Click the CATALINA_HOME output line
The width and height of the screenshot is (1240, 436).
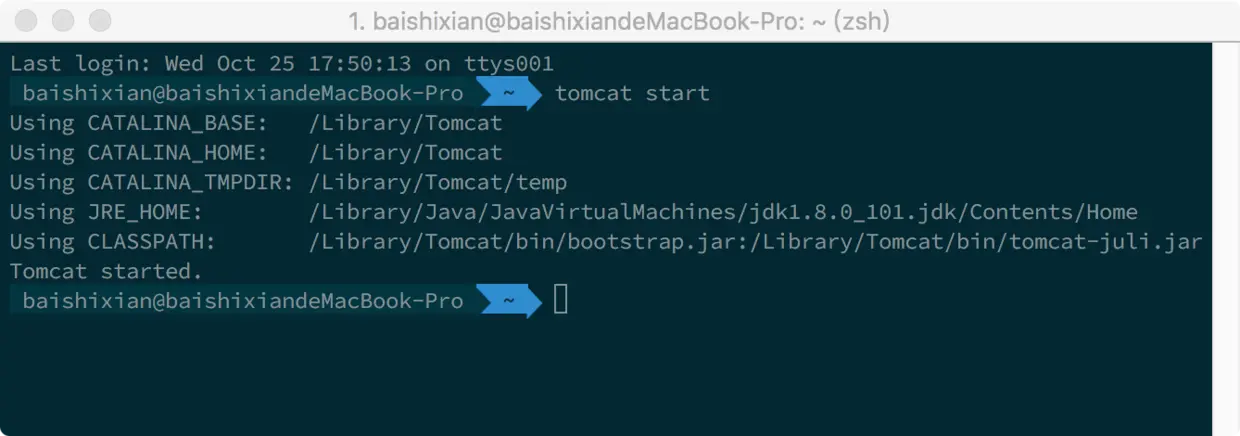tap(256, 153)
